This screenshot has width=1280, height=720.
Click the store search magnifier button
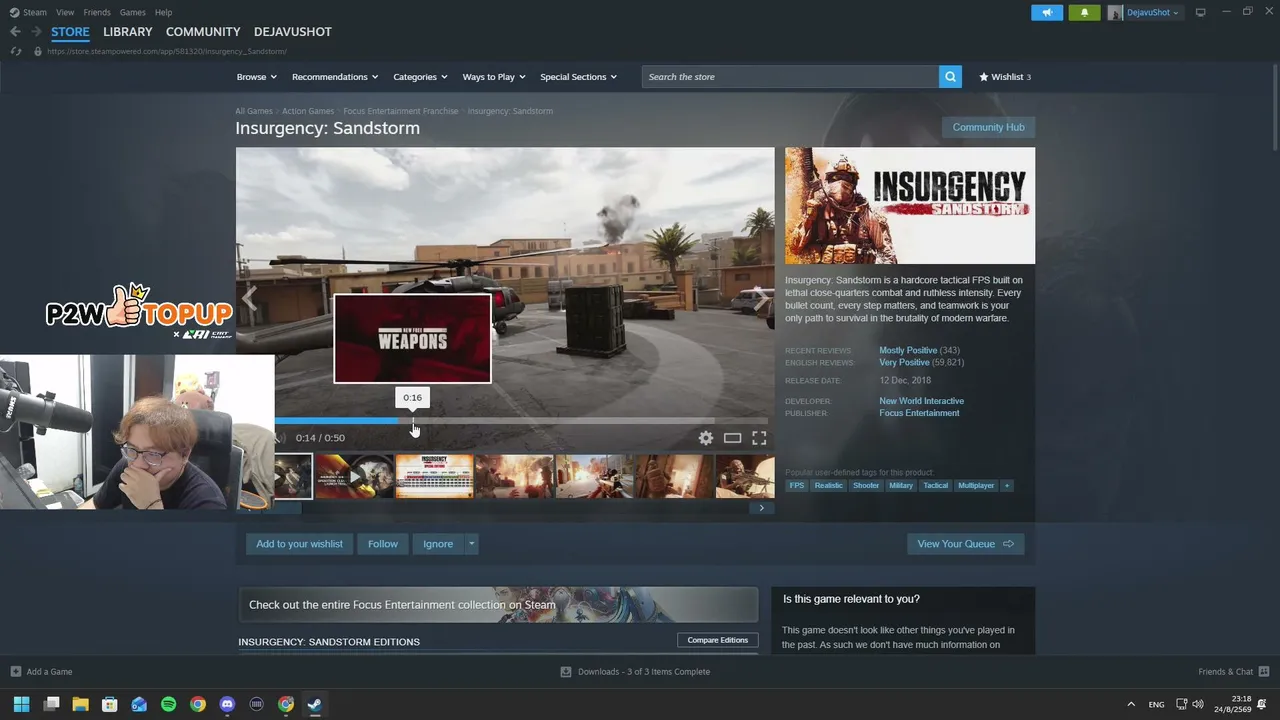pyautogui.click(x=950, y=77)
